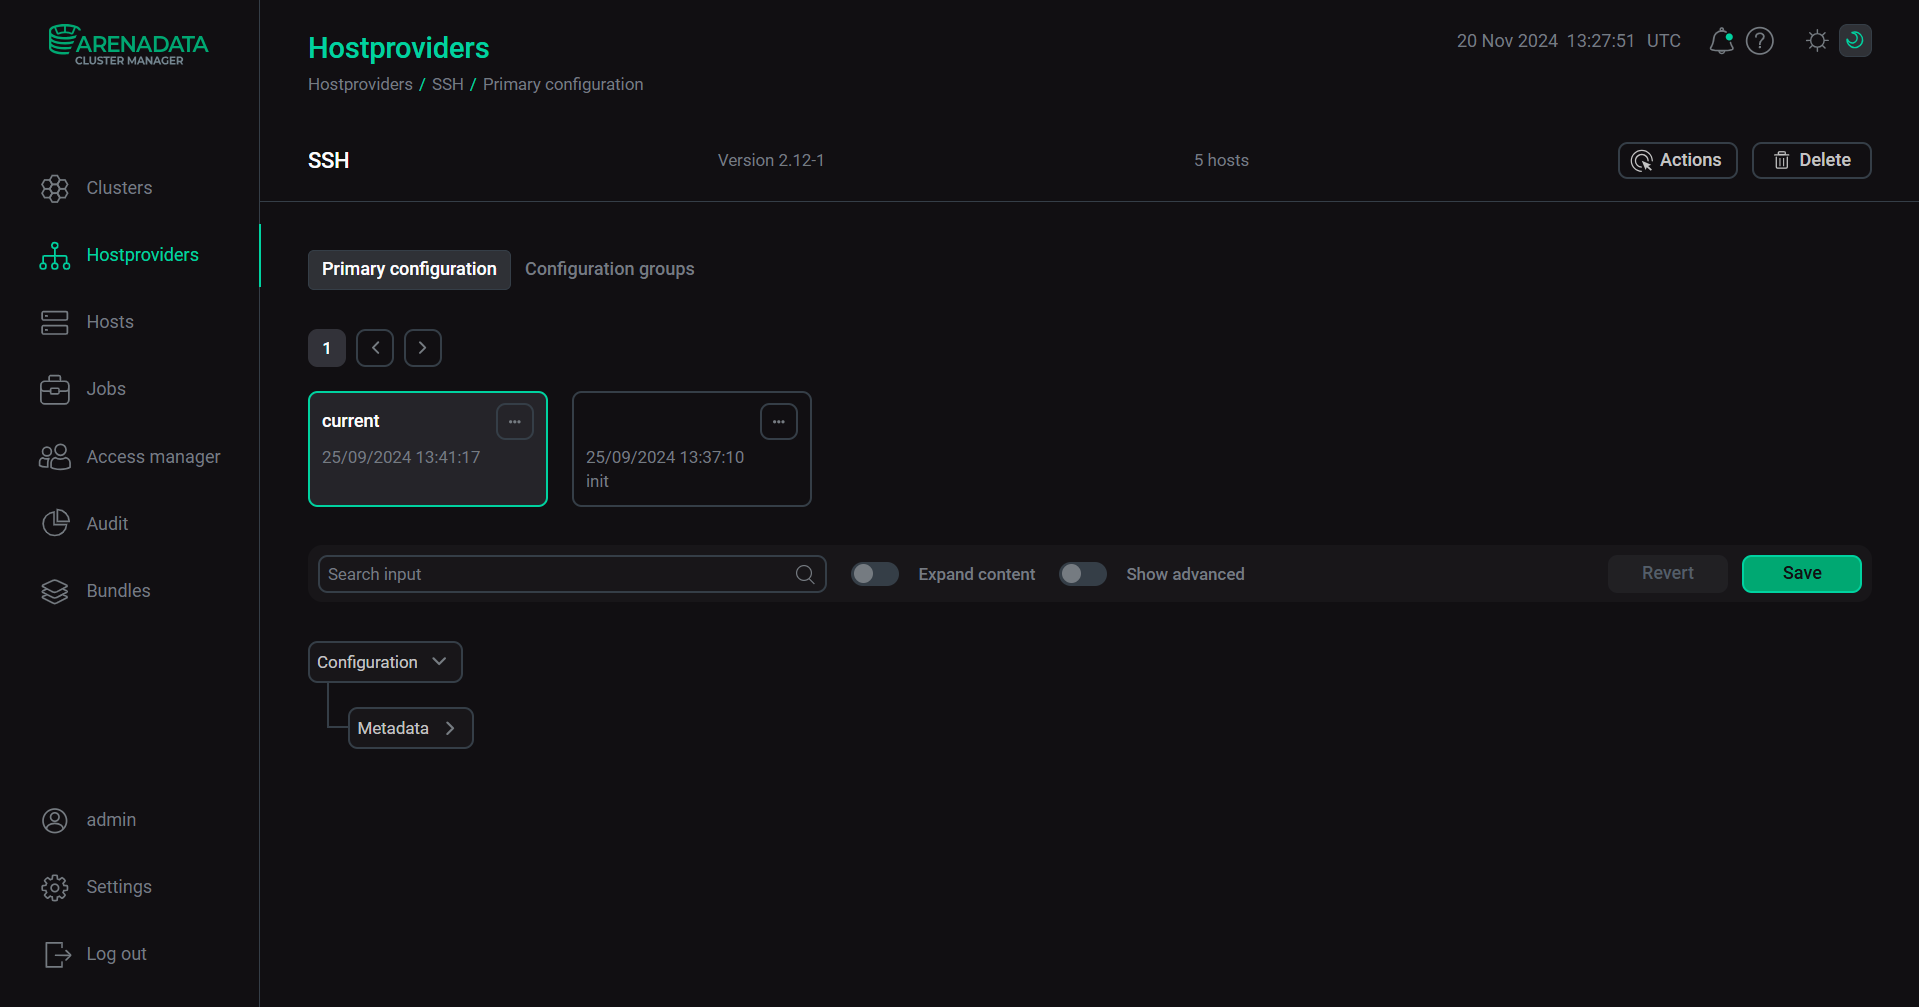Delete the SSH hostprovider

click(1811, 160)
